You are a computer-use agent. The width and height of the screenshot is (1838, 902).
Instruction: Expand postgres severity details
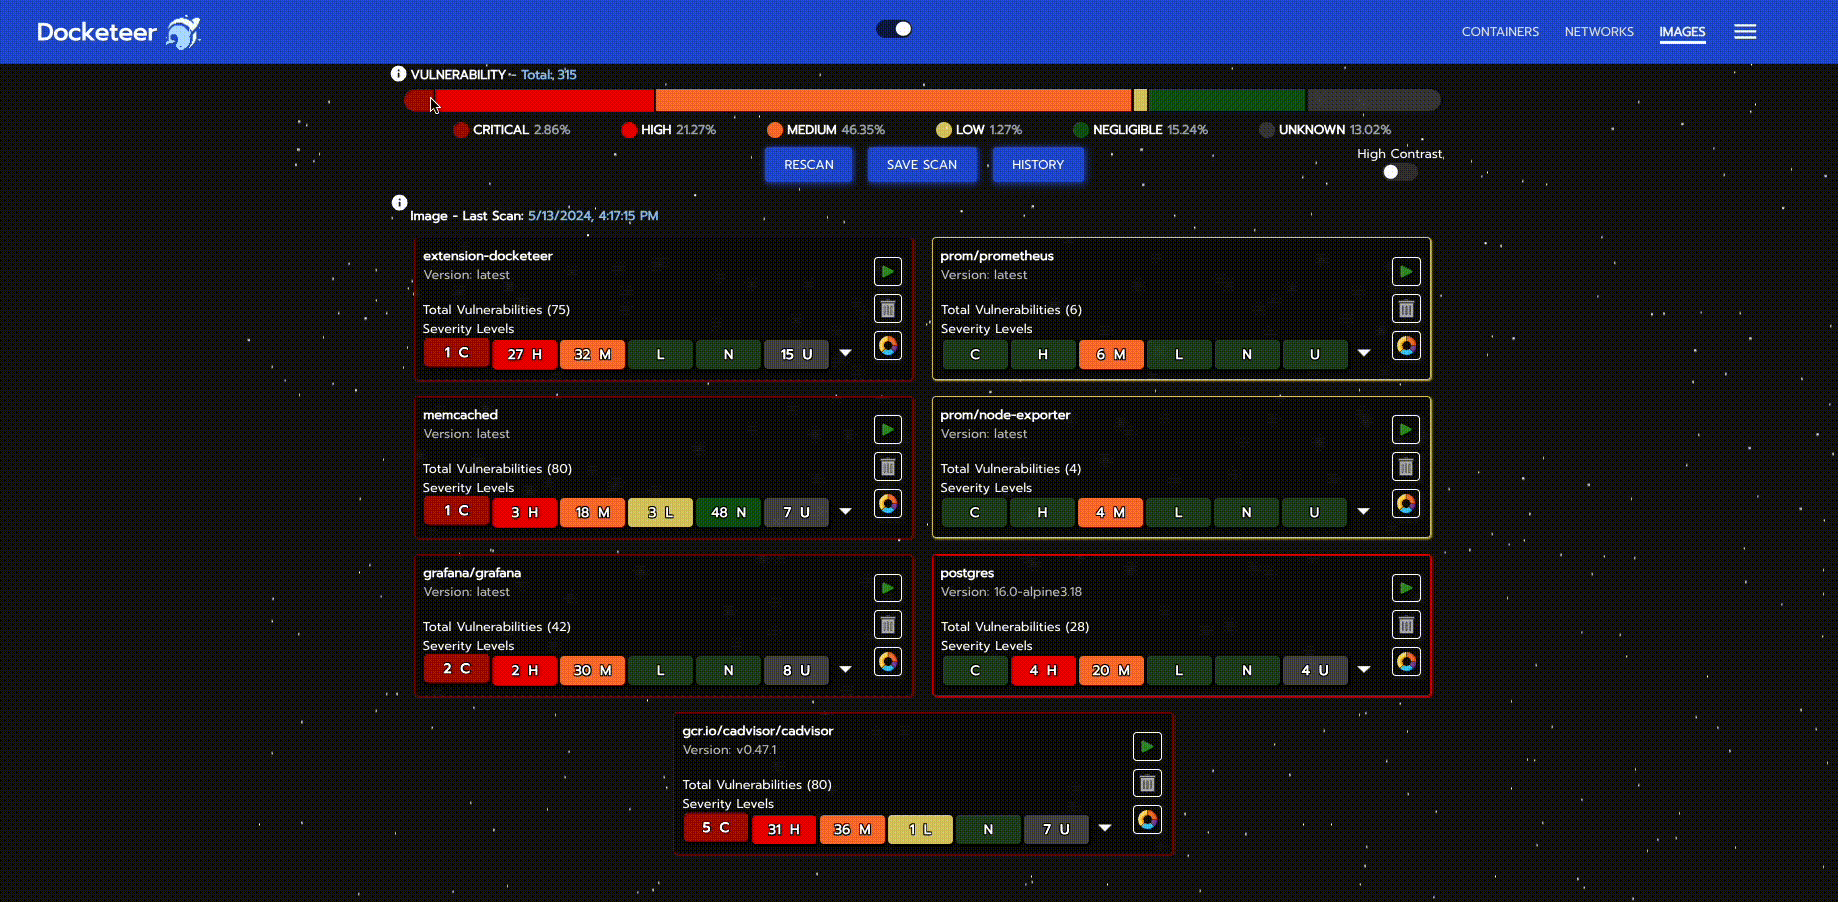click(x=1364, y=669)
